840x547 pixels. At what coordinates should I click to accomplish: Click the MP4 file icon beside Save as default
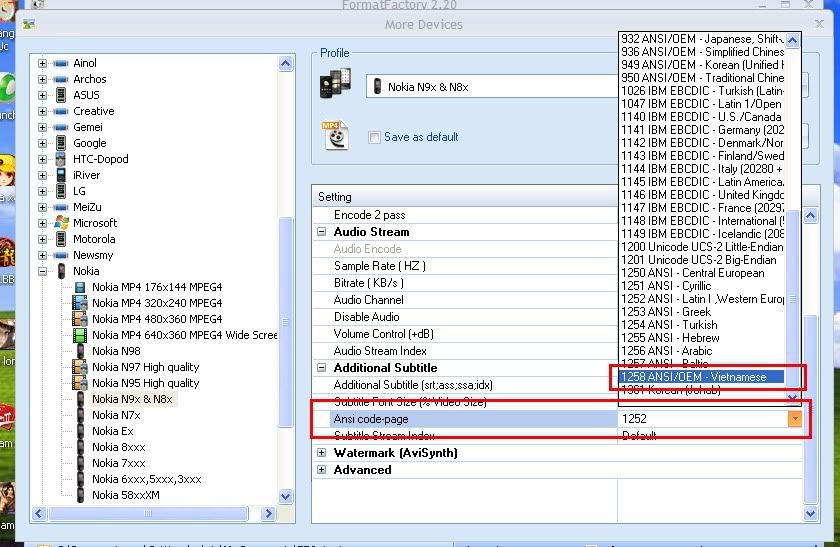coord(335,136)
